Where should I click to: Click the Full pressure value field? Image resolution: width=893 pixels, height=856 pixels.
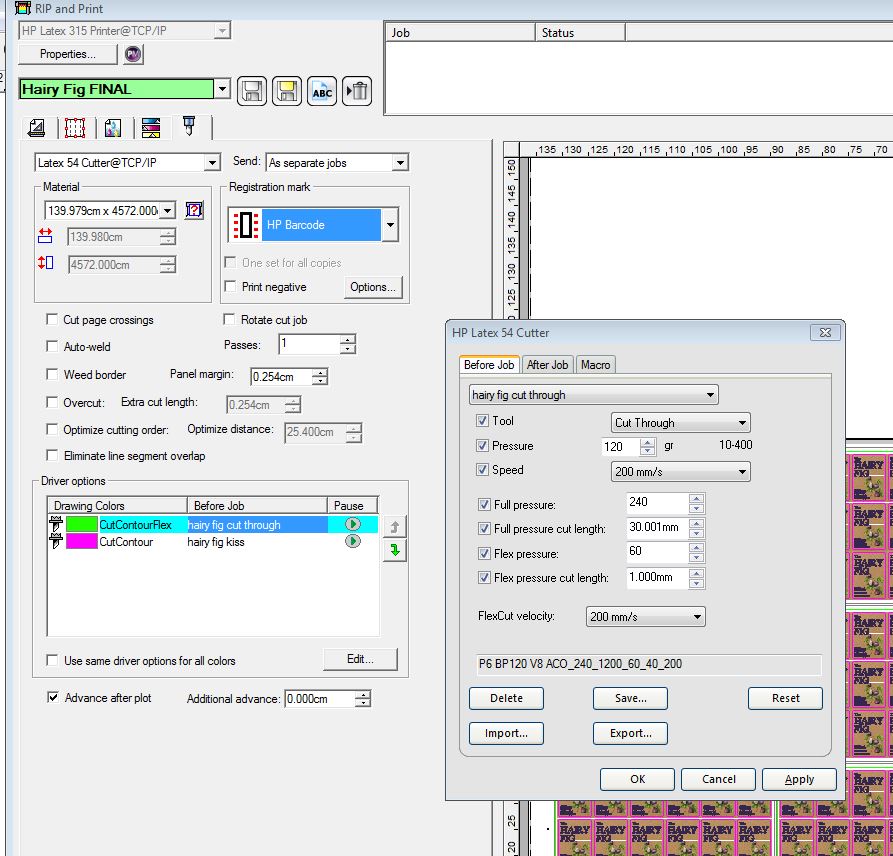(657, 502)
